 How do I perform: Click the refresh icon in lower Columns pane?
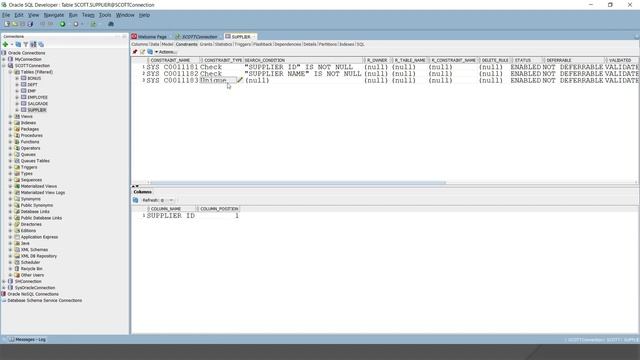click(x=136, y=200)
